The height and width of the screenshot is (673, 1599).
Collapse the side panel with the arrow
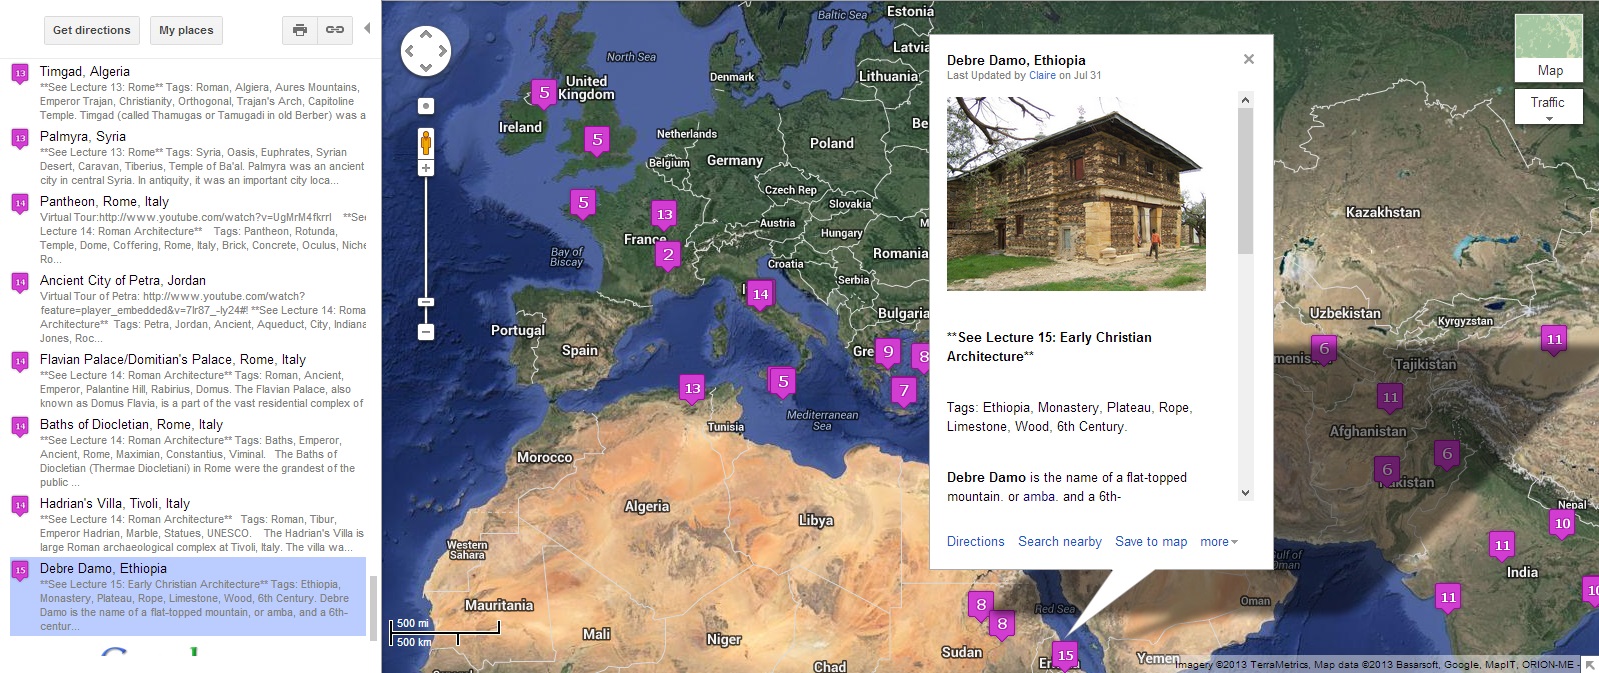(367, 28)
